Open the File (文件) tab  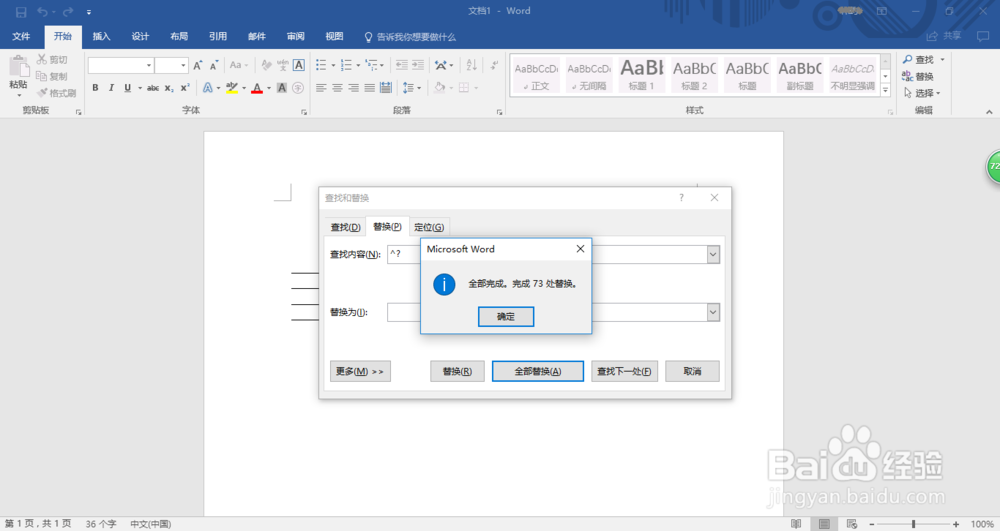(x=21, y=36)
